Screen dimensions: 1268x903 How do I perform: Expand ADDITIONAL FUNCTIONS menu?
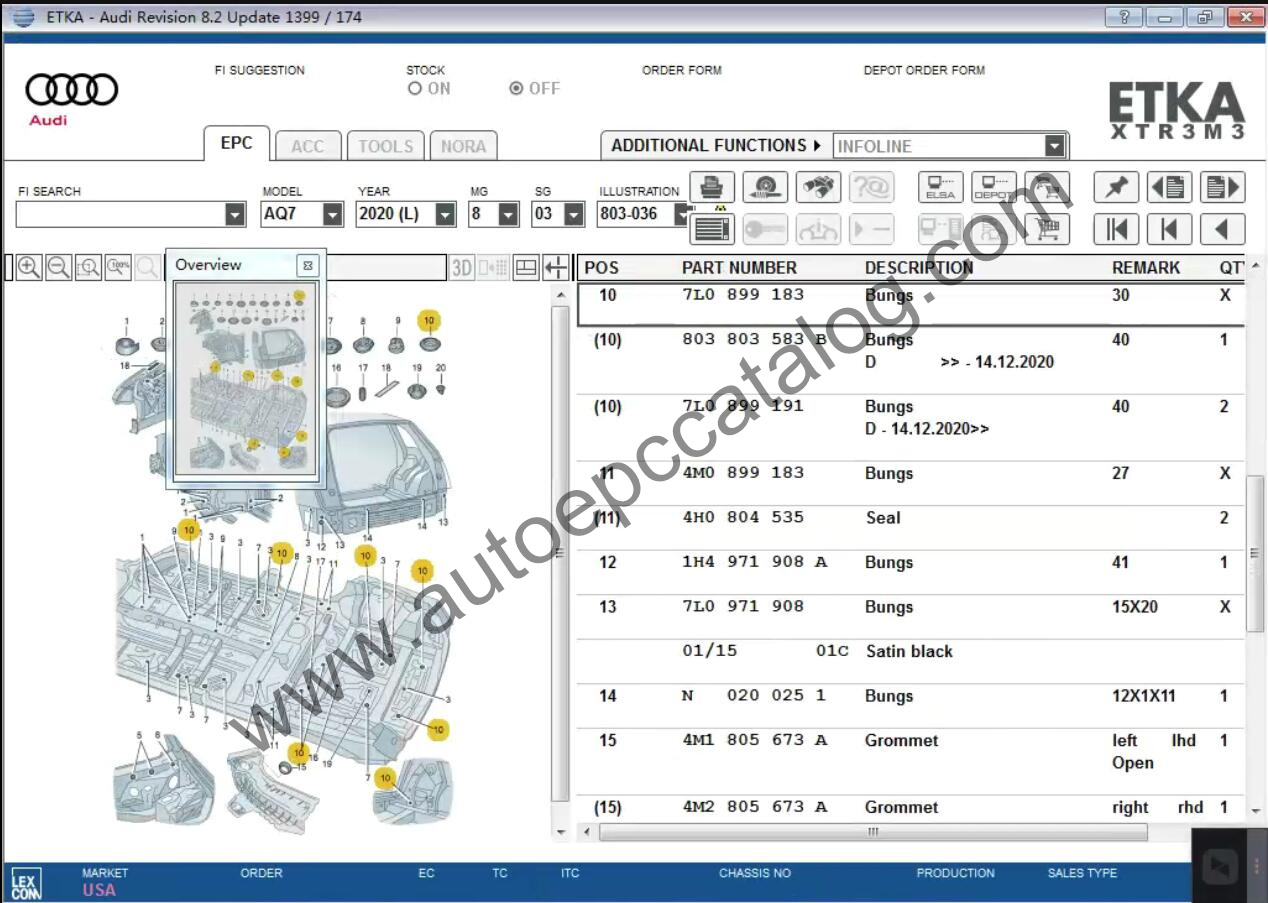pos(716,146)
